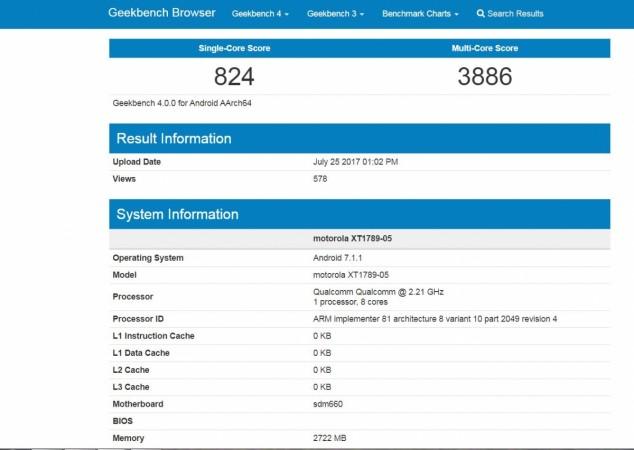The height and width of the screenshot is (450, 634).
Task: Open the Benchmark Charts dropdown
Action: (420, 14)
